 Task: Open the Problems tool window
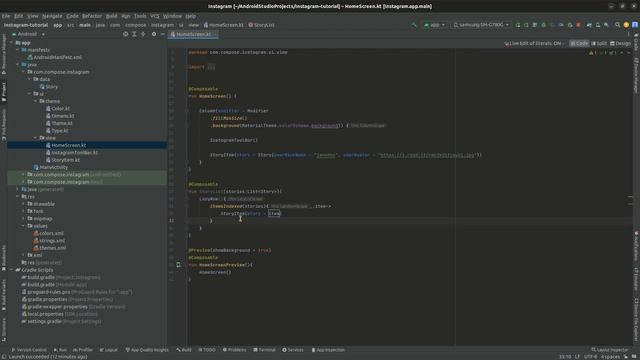pos(234,350)
